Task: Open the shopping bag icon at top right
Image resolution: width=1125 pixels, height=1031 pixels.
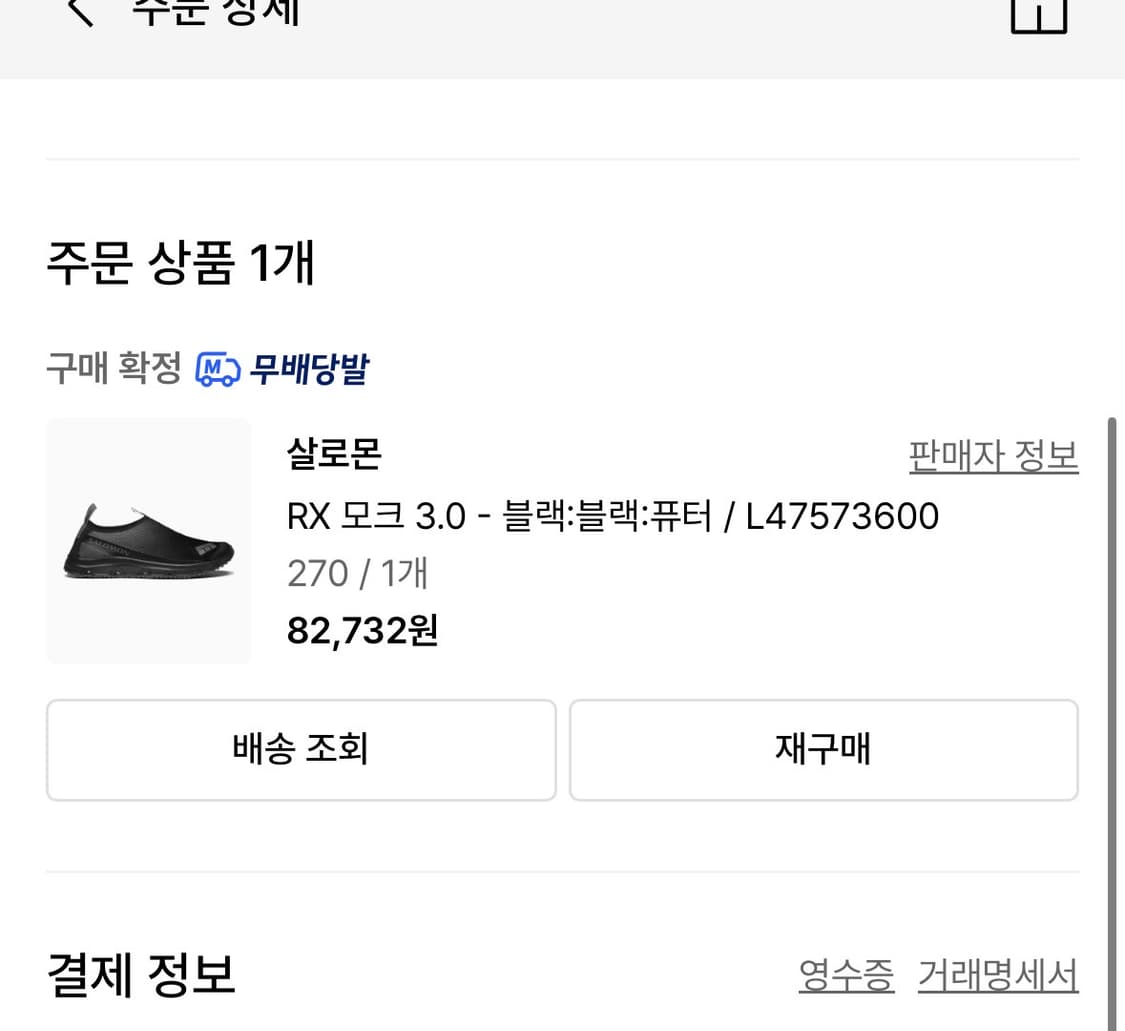Action: click(x=1039, y=15)
